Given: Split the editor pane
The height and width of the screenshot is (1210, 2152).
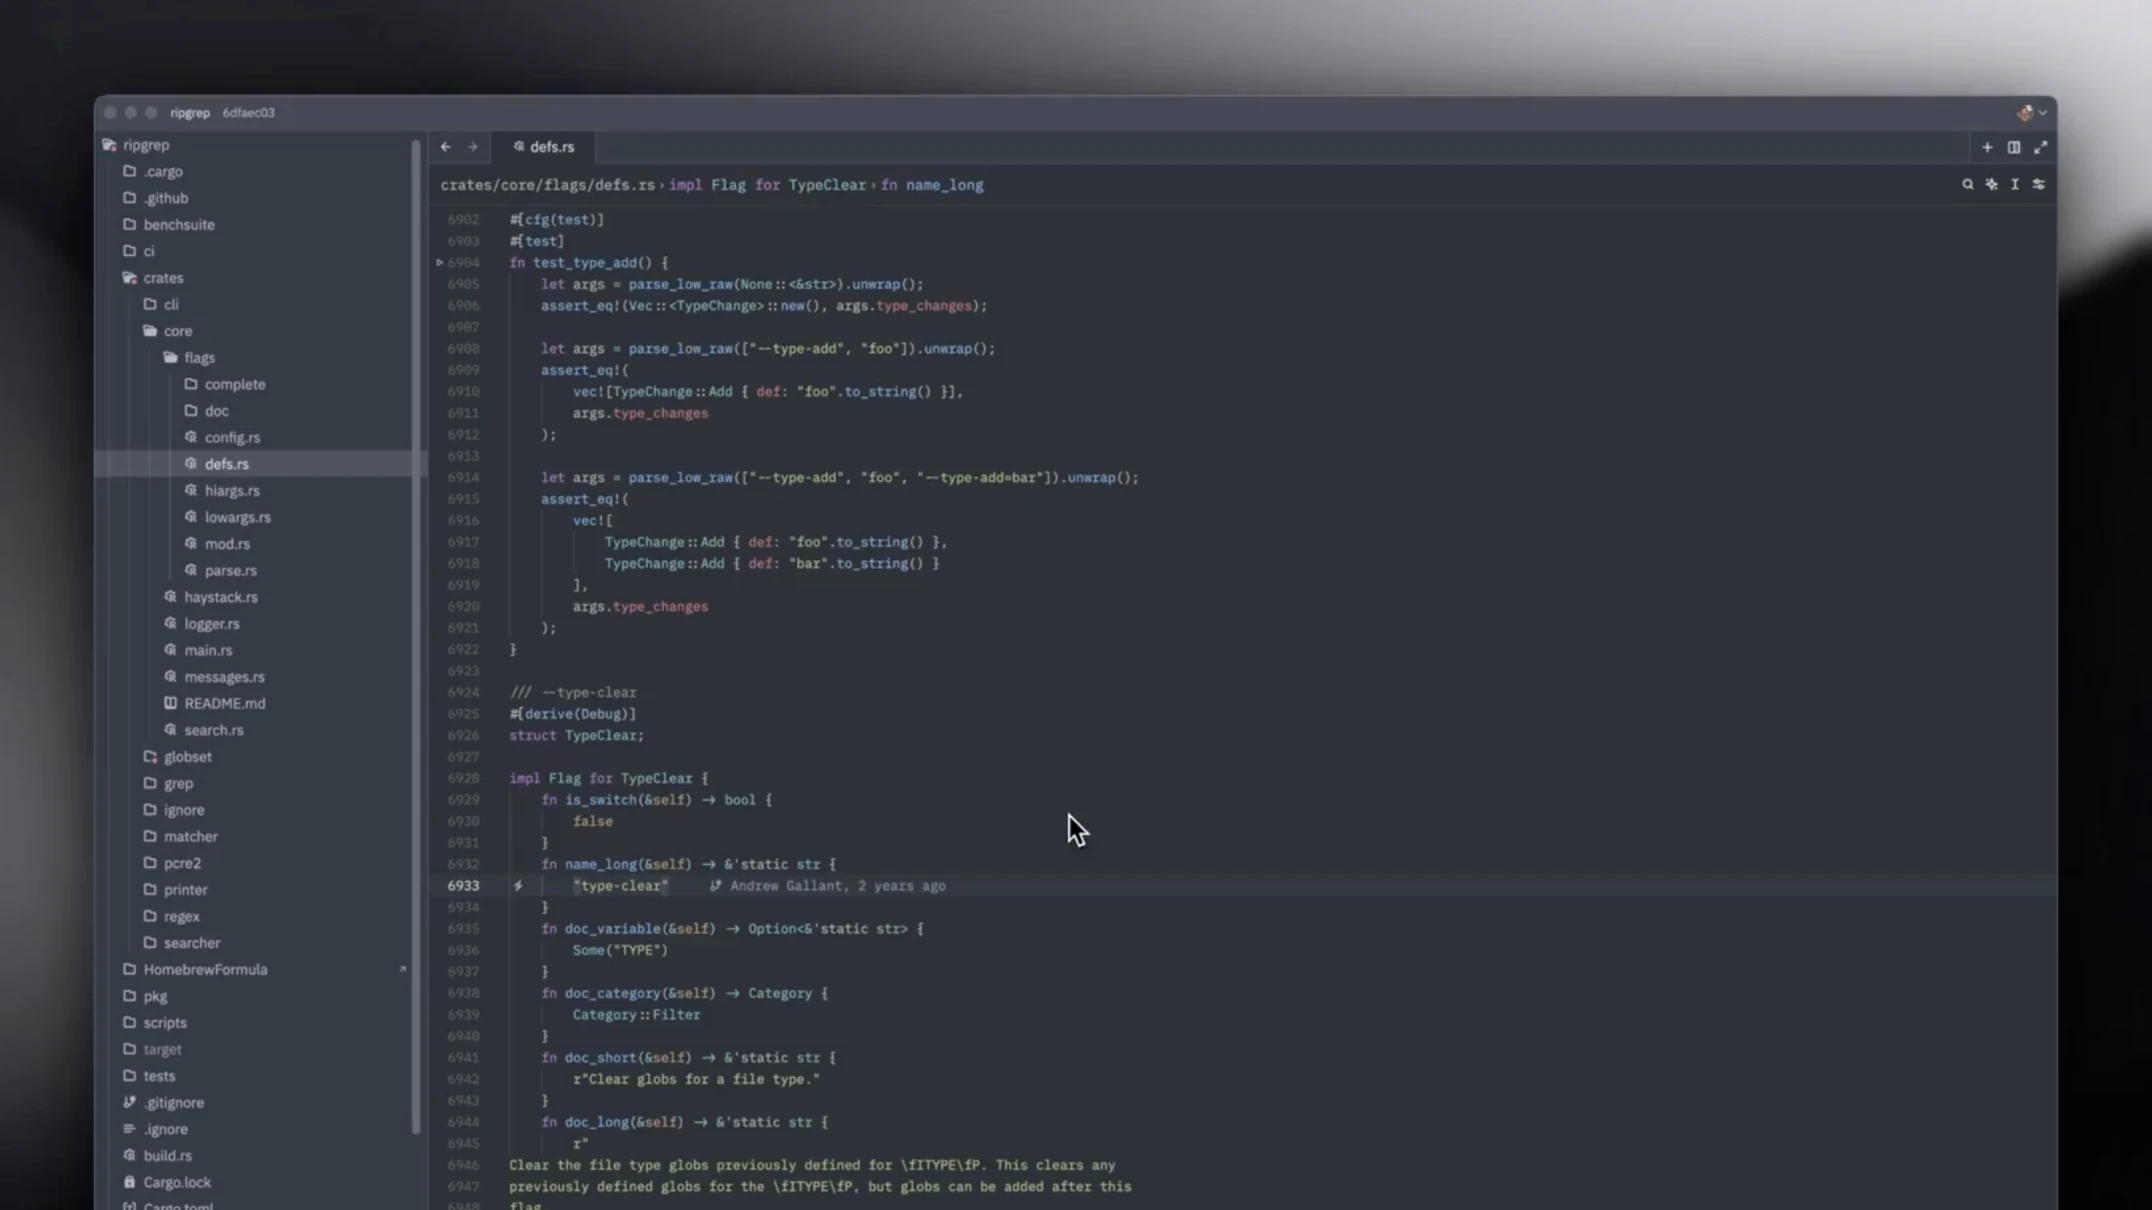Looking at the screenshot, I should [x=2013, y=147].
